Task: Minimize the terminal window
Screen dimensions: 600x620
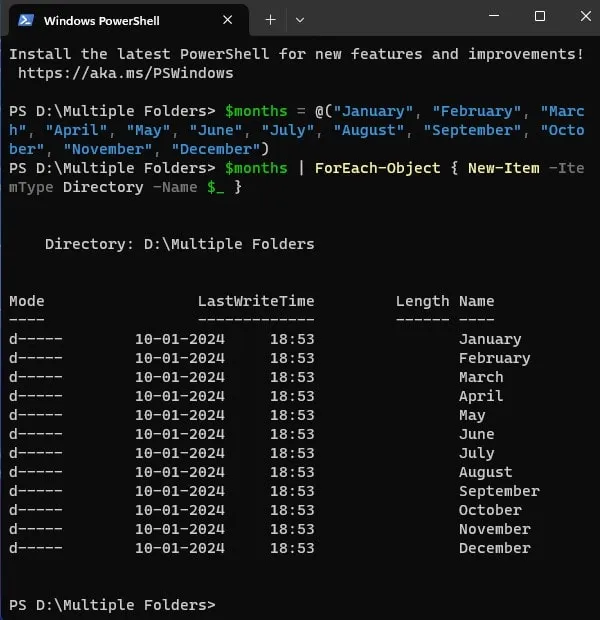Action: [x=494, y=16]
